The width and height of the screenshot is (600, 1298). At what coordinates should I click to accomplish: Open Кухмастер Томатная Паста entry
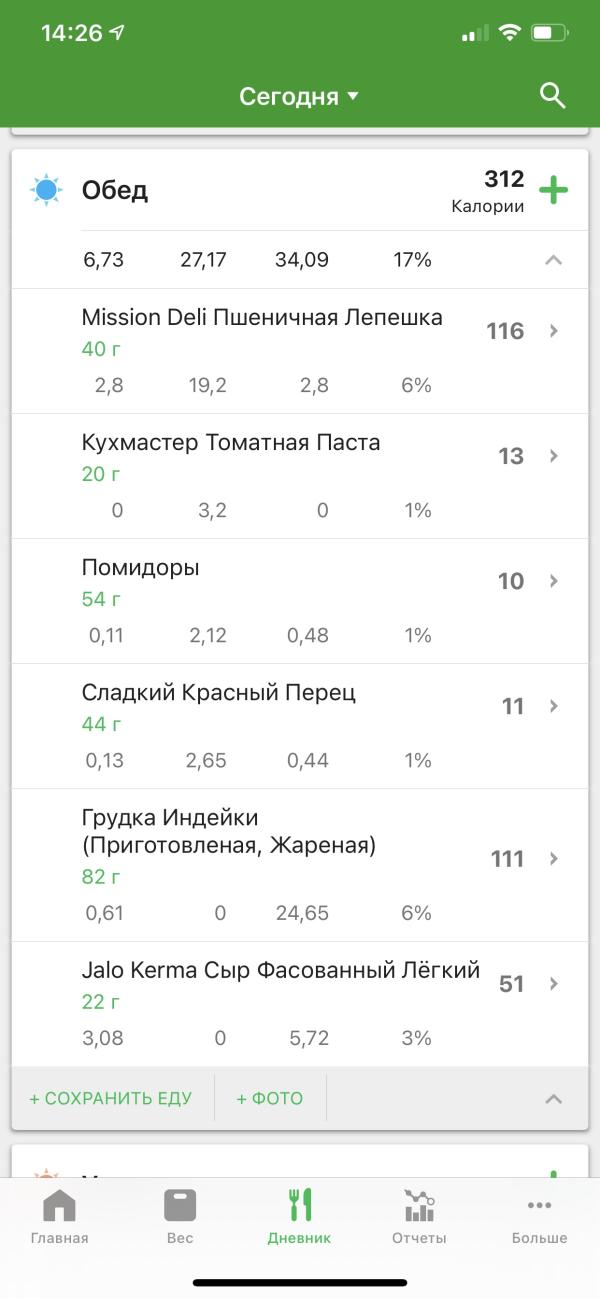pyautogui.click(x=300, y=476)
